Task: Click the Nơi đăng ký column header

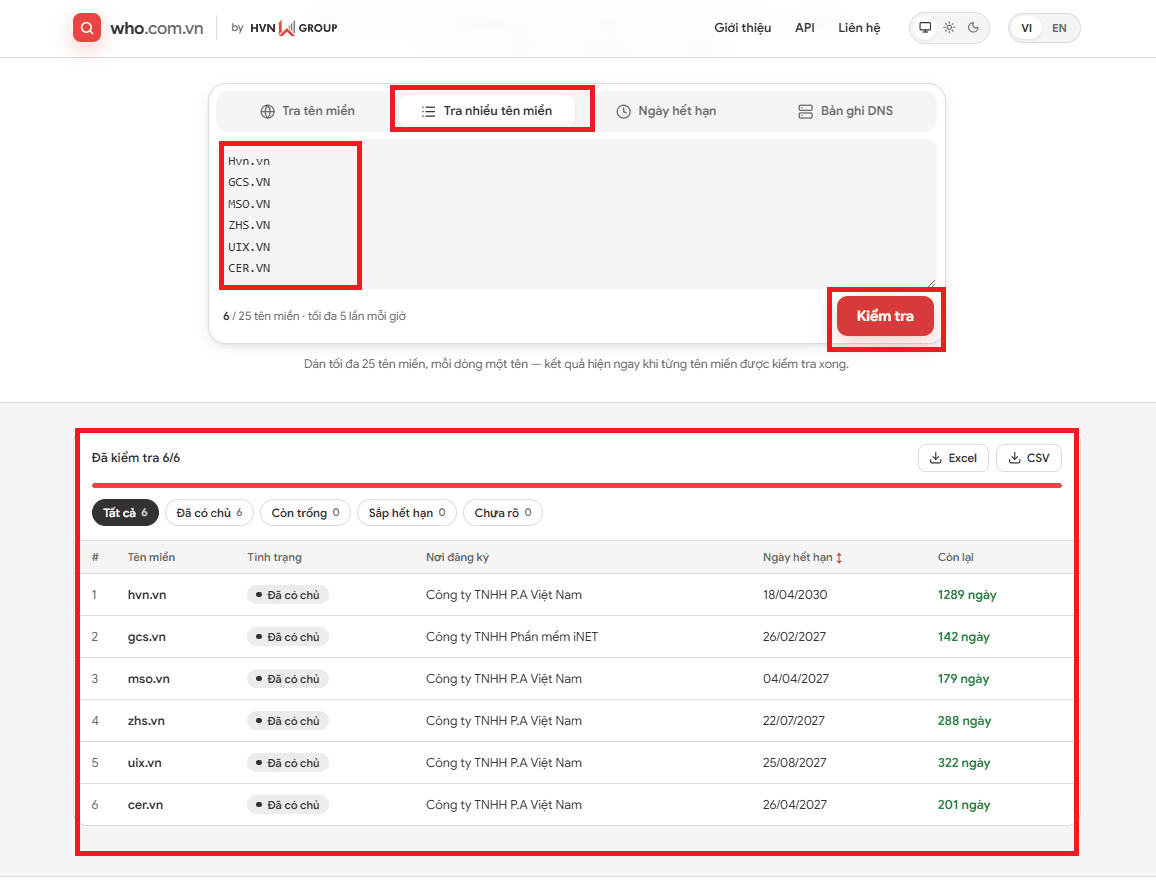Action: (457, 557)
